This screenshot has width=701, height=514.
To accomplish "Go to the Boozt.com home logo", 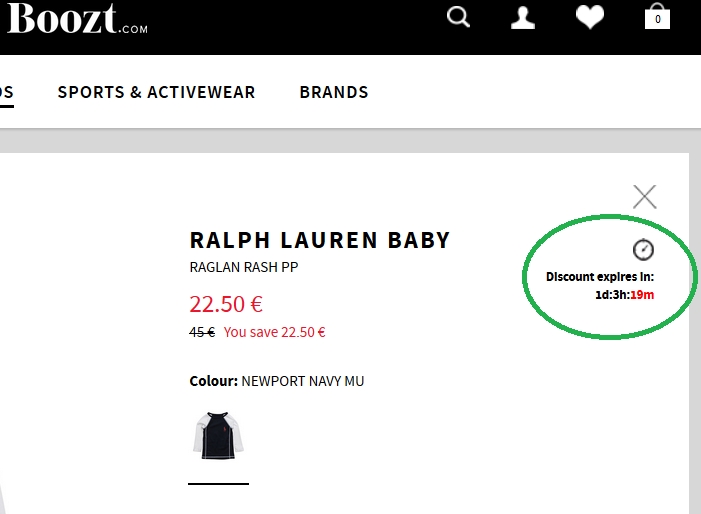I will (x=77, y=18).
